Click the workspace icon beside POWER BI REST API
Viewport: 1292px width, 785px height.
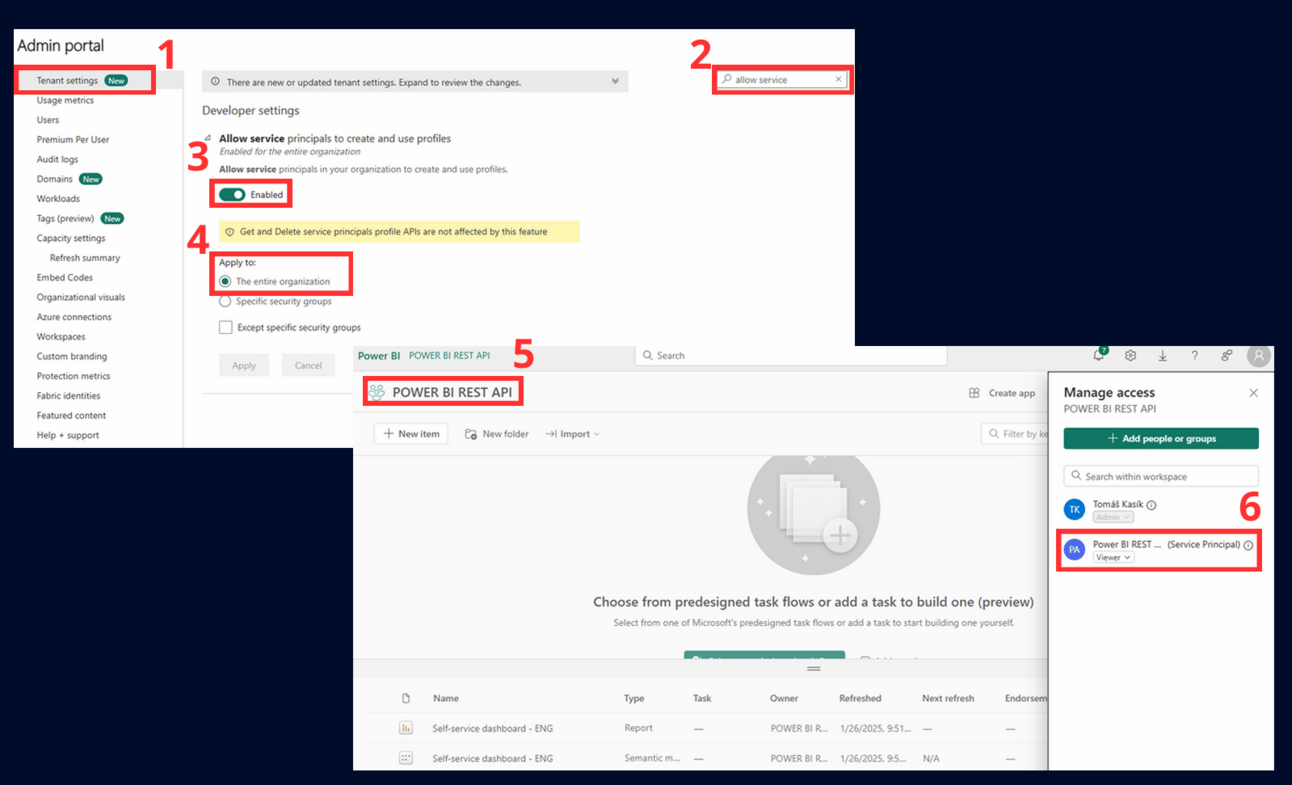coord(377,392)
